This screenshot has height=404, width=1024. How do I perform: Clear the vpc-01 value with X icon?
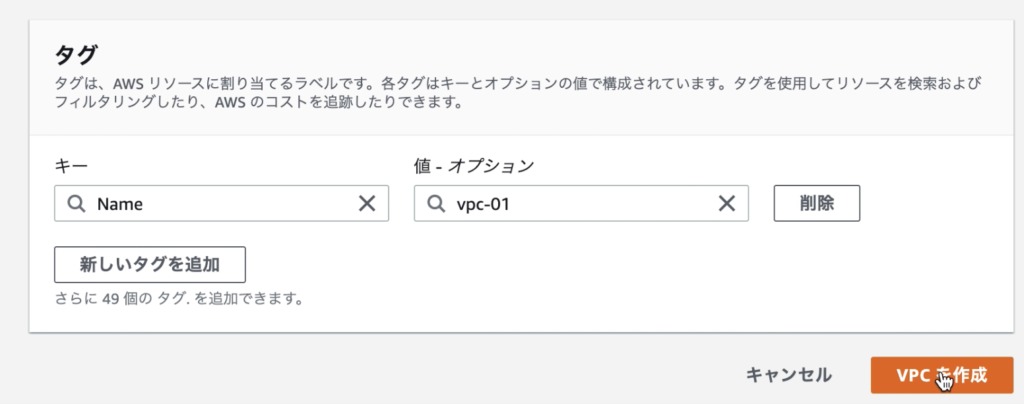click(x=727, y=204)
